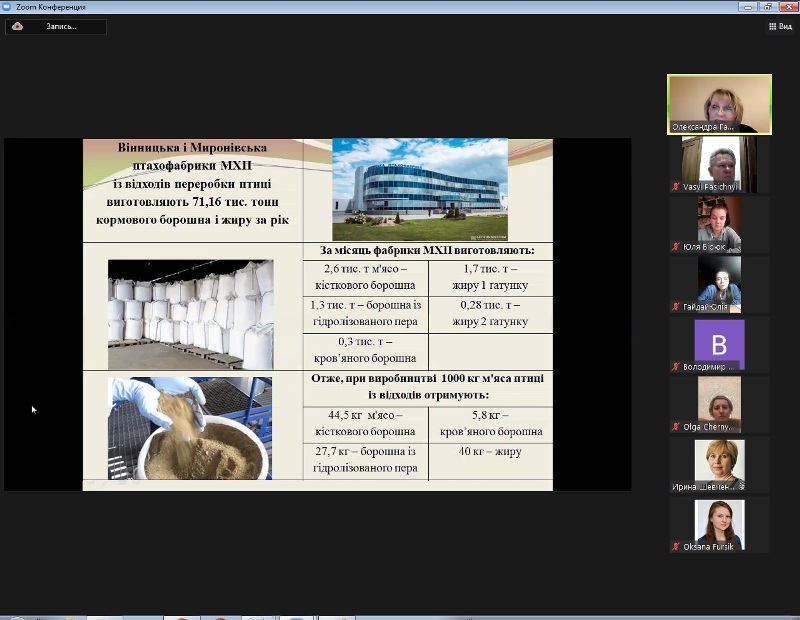This screenshot has width=800, height=620.
Task: Click the recording indicator icon
Action: (17, 27)
